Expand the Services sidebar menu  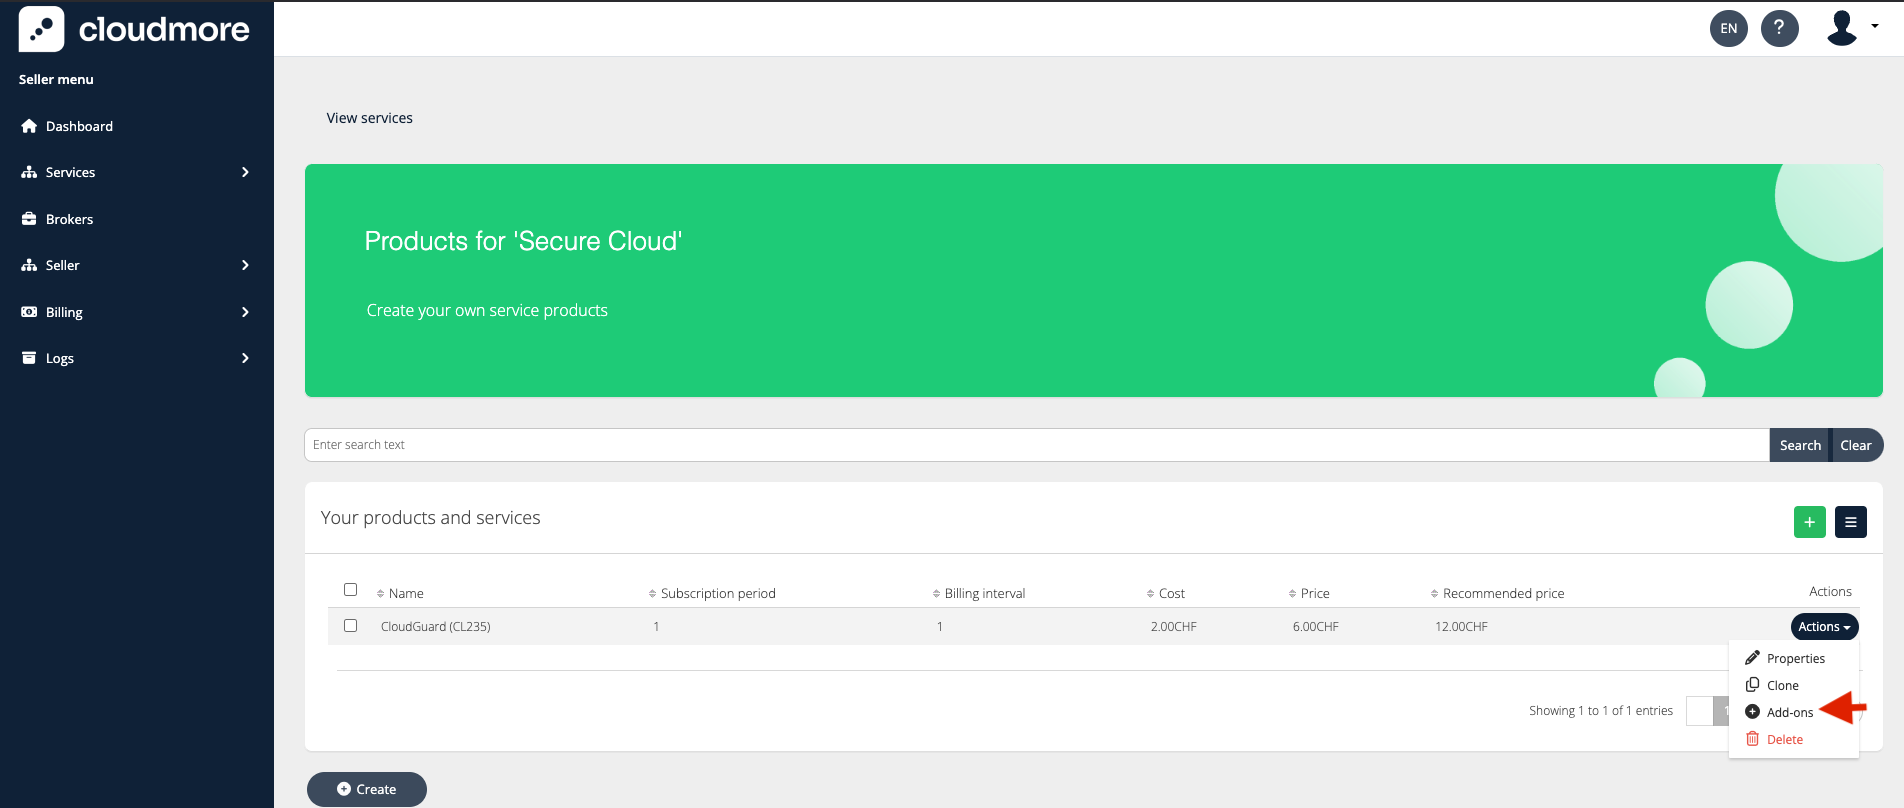tap(136, 172)
